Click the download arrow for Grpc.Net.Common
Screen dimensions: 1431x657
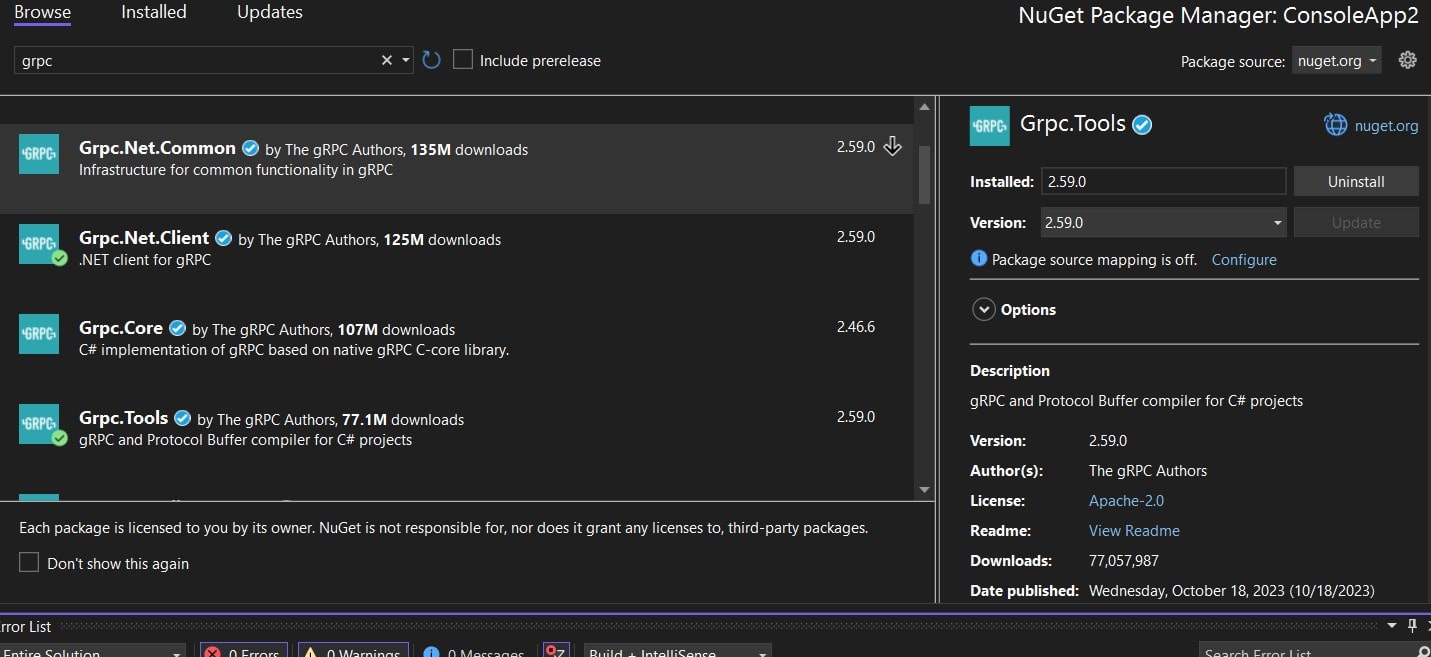(x=893, y=147)
